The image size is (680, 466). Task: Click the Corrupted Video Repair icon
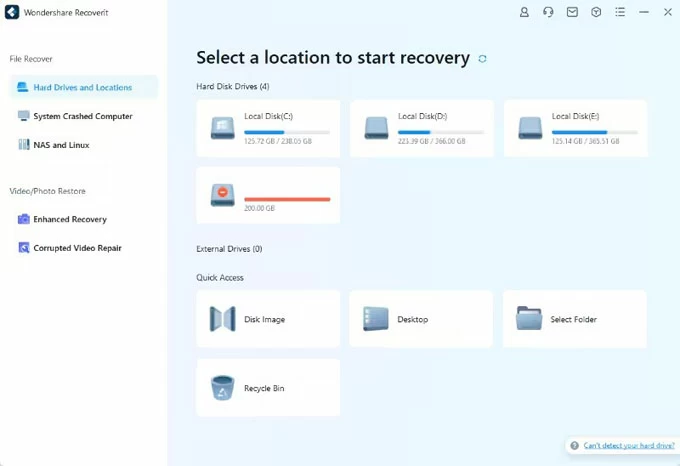[x=23, y=248]
